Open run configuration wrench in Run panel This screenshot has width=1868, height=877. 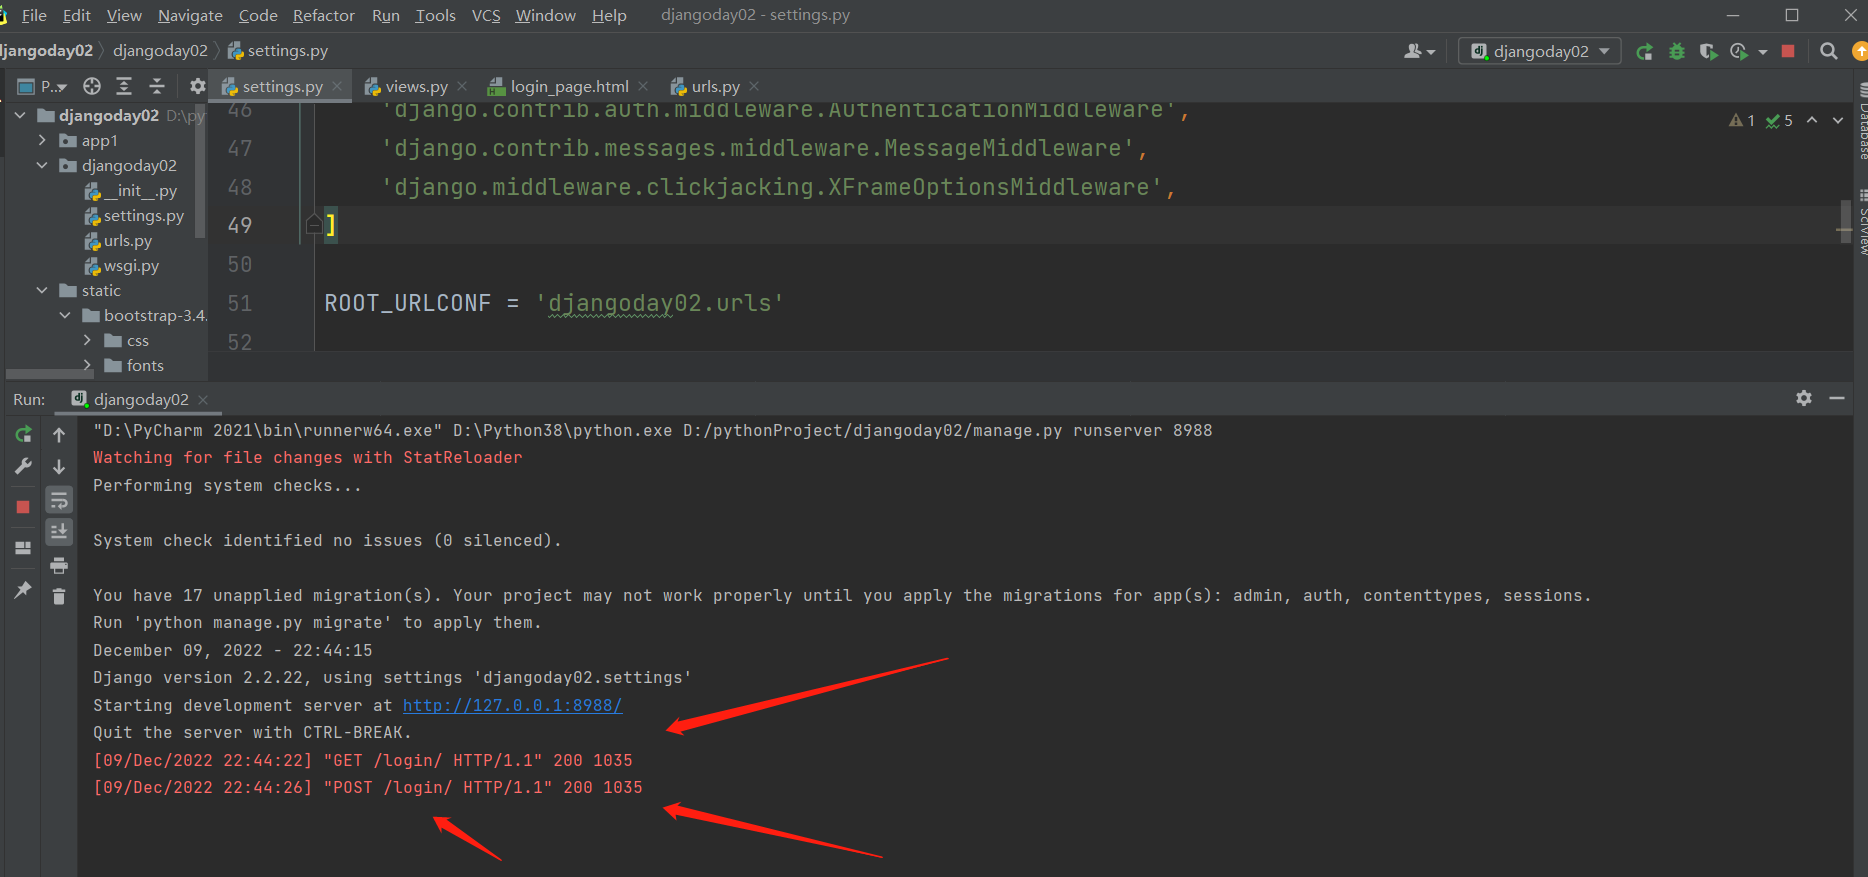coord(23,466)
